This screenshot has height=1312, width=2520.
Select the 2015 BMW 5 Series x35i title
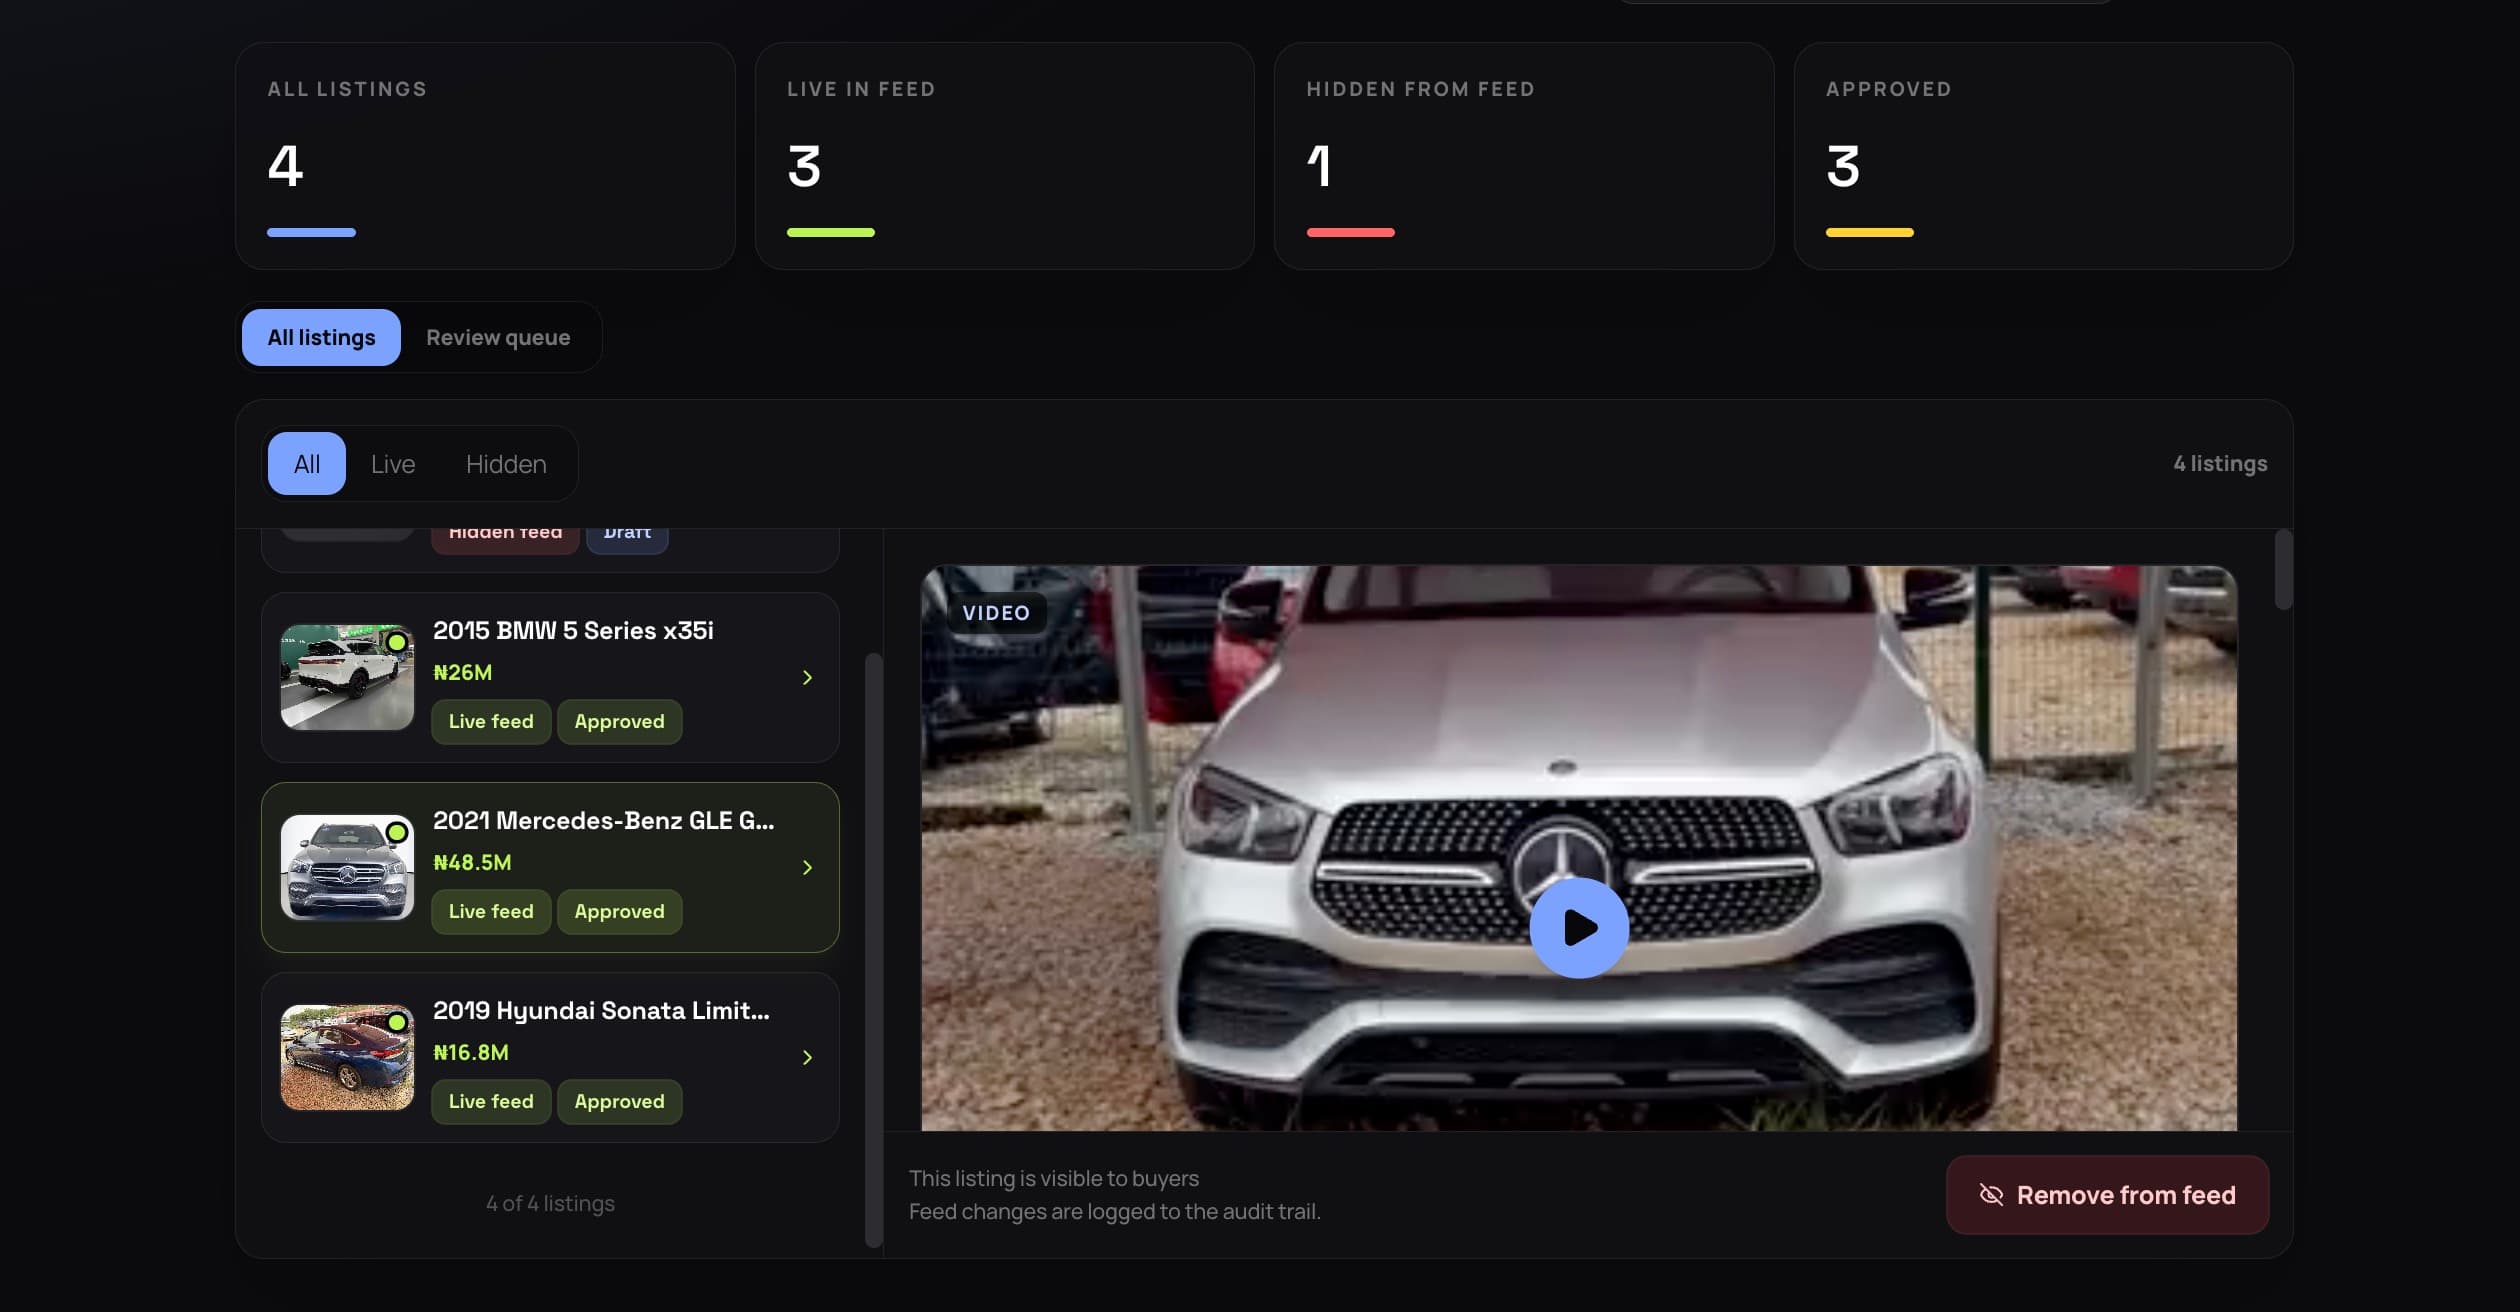click(x=573, y=630)
